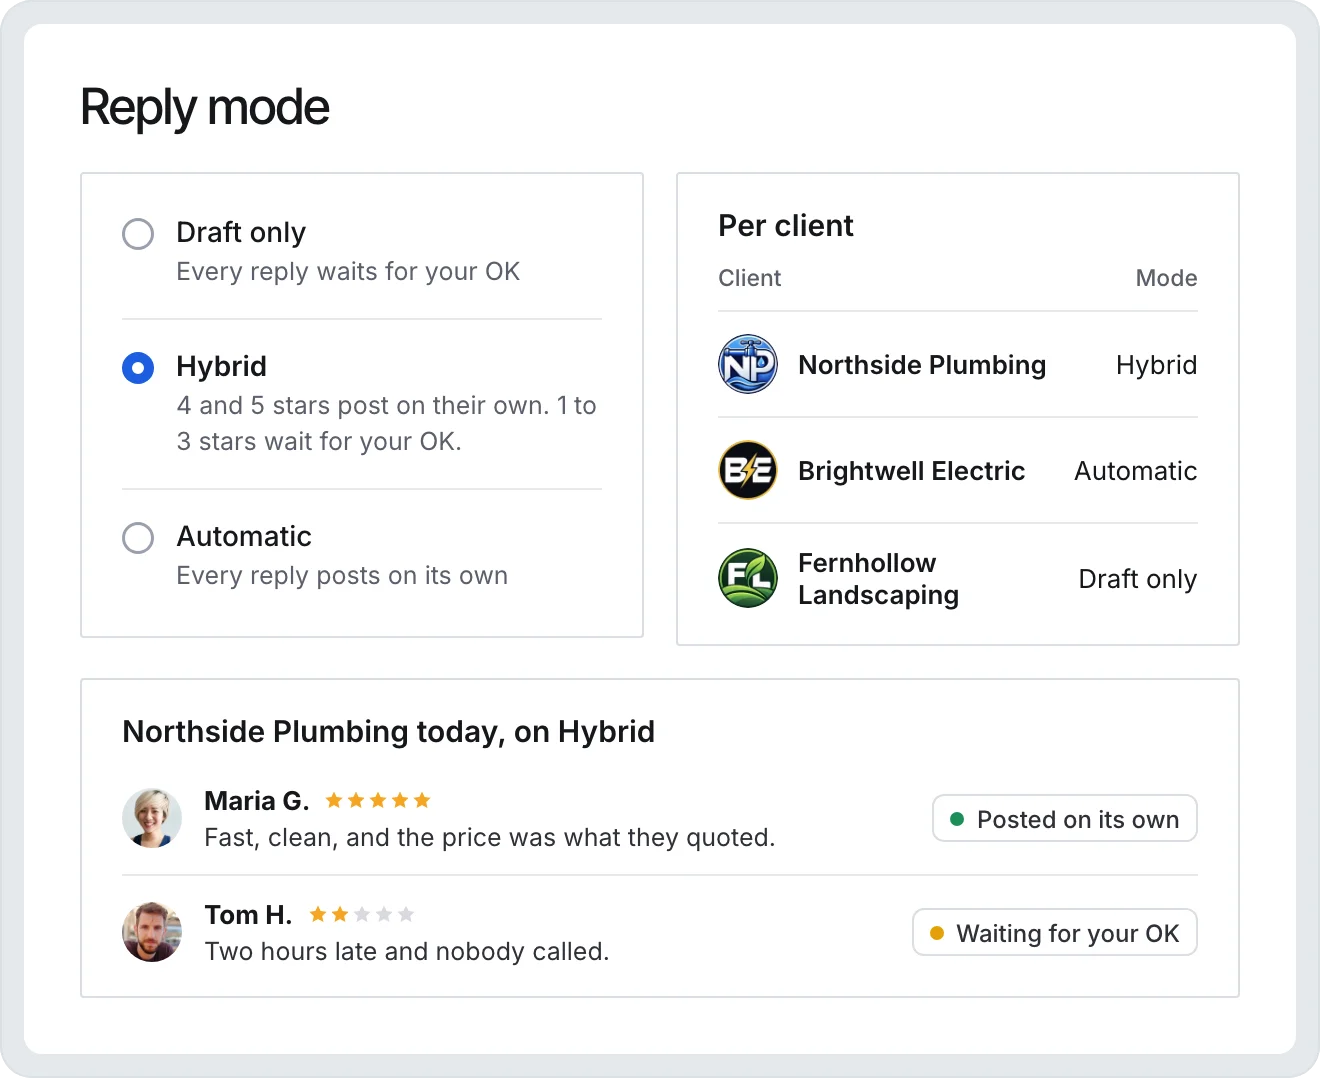Screen dimensions: 1320x1078
Task: Click the Fernhollow Landscaping logo icon
Action: (x=748, y=578)
